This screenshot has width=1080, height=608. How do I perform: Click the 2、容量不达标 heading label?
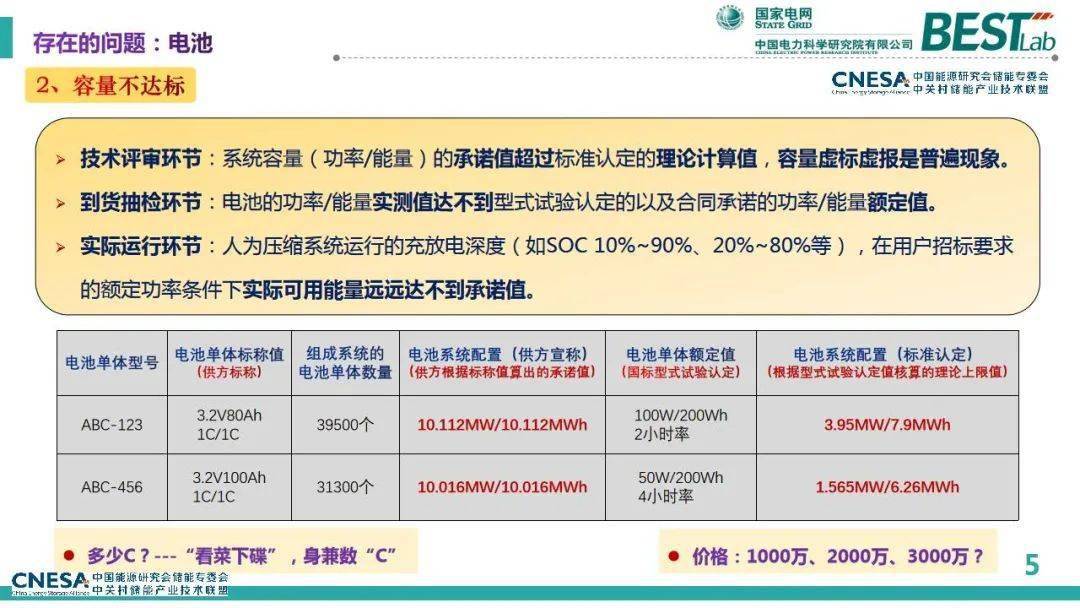click(x=110, y=85)
